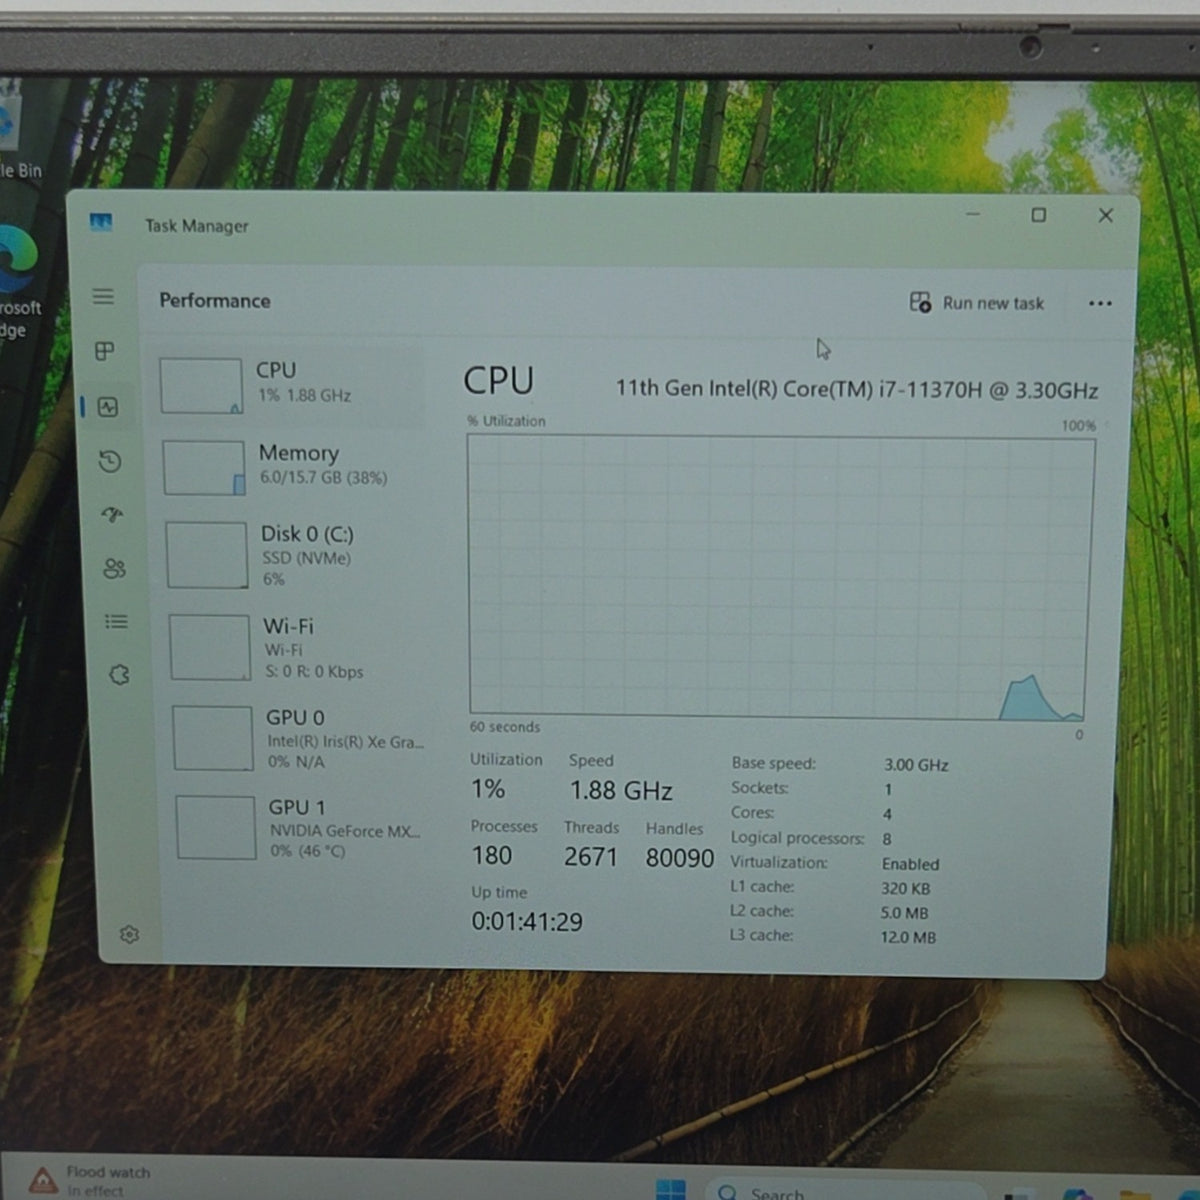Image resolution: width=1200 pixels, height=1200 pixels.
Task: Click Wi-Fi mini graph thumbnail
Action: click(210, 648)
